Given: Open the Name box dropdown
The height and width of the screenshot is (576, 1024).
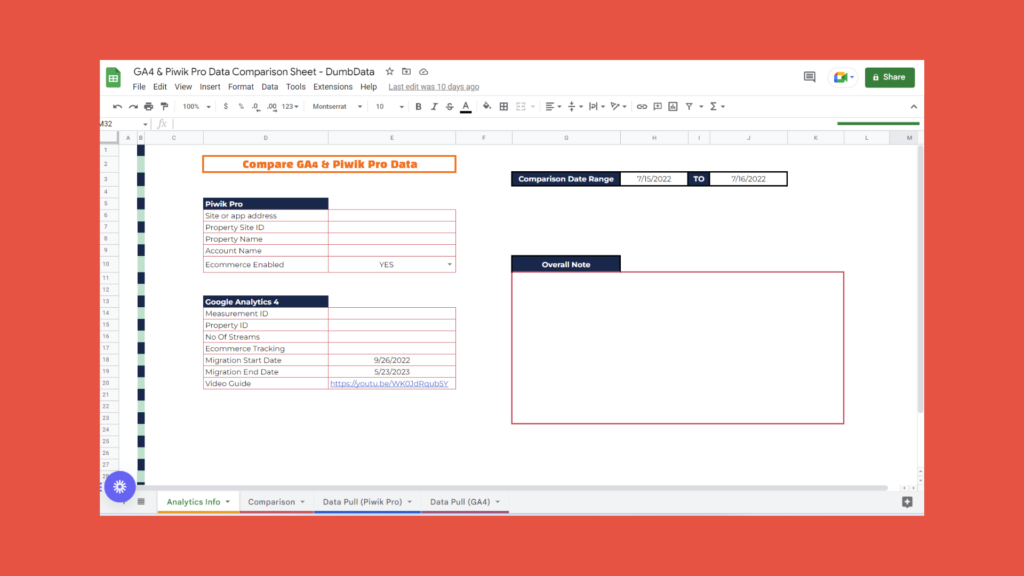Looking at the screenshot, I should (x=145, y=124).
